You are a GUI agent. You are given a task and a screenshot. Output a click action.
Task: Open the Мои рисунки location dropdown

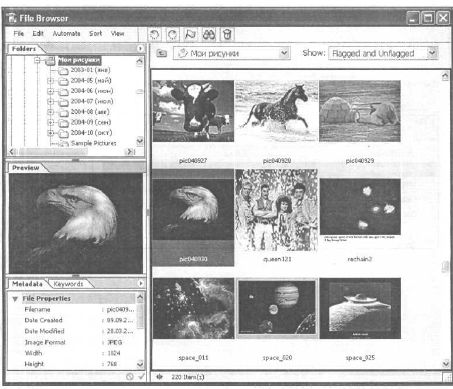(x=232, y=53)
